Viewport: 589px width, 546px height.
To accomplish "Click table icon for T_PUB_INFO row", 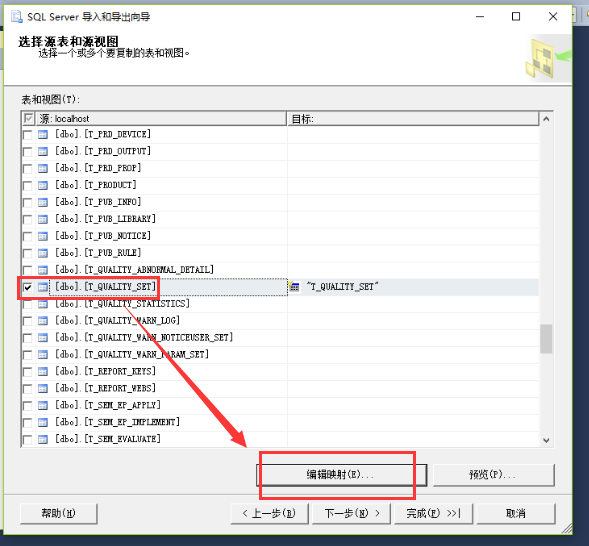I will tap(43, 202).
